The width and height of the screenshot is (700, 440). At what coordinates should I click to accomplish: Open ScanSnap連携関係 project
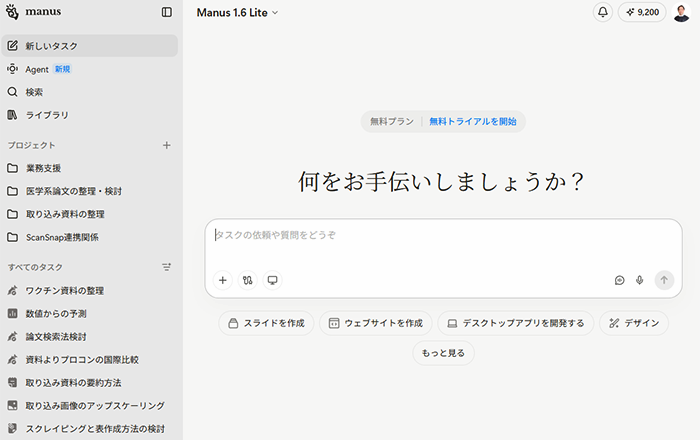click(x=90, y=237)
